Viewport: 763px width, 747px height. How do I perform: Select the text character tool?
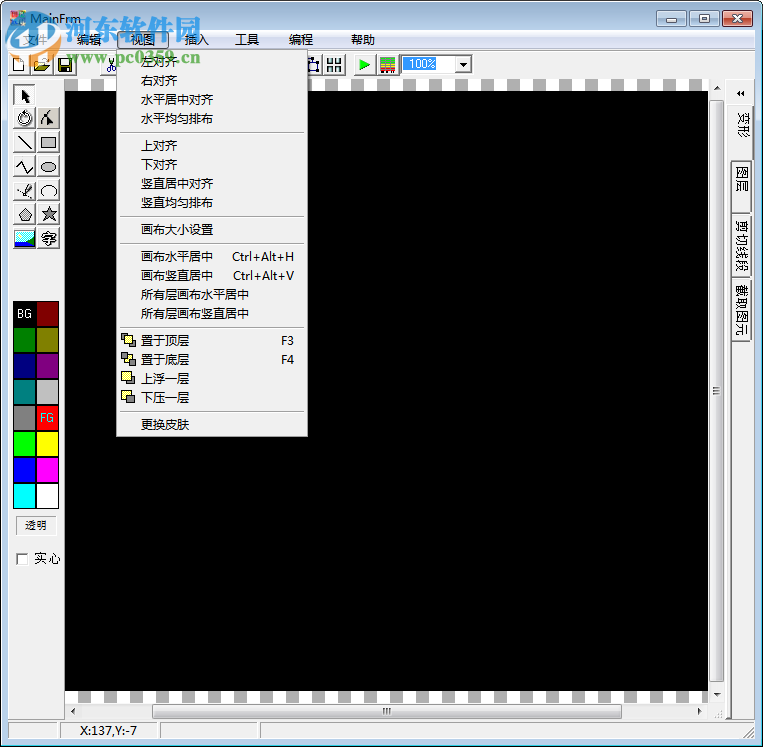[48, 238]
